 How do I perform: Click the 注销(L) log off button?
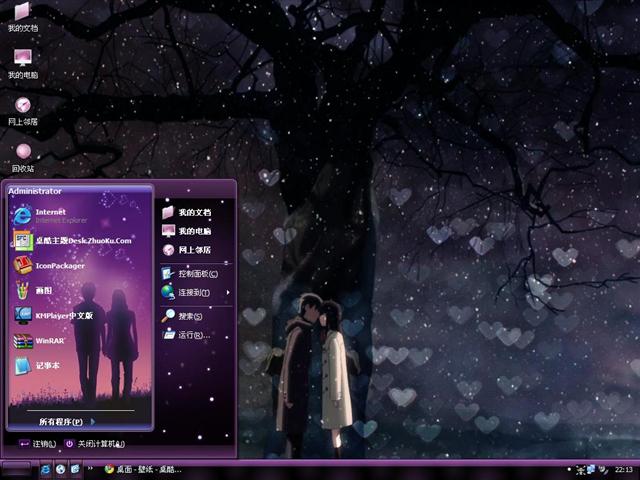pos(38,444)
